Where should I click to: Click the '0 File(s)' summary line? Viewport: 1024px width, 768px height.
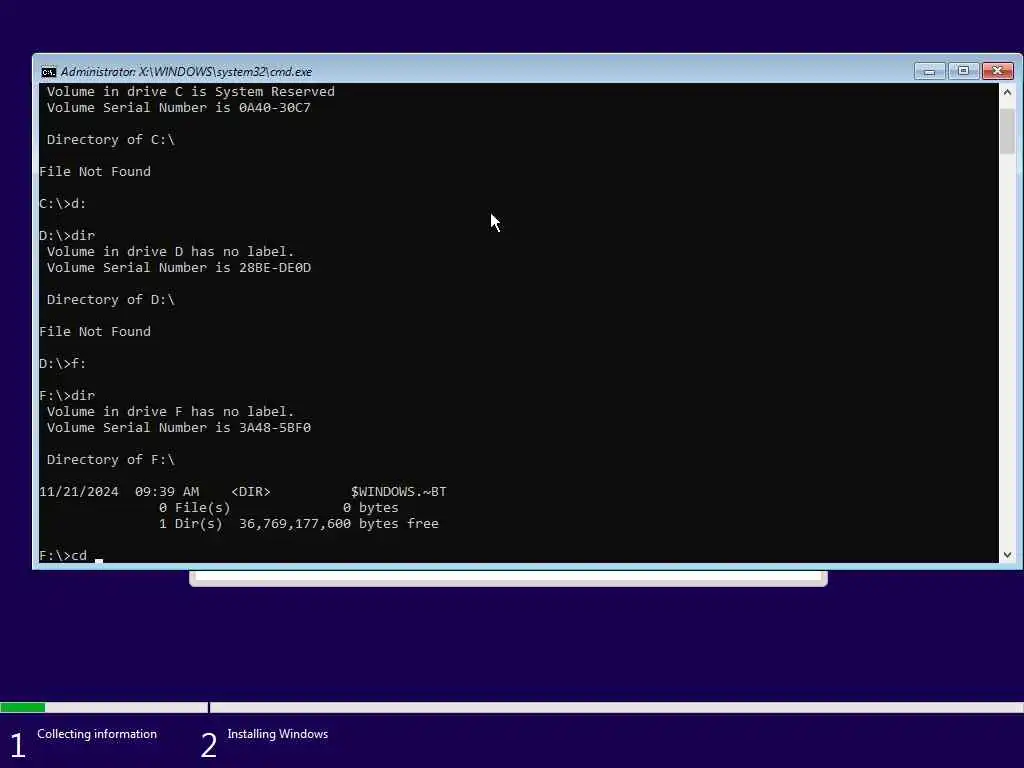click(x=278, y=508)
